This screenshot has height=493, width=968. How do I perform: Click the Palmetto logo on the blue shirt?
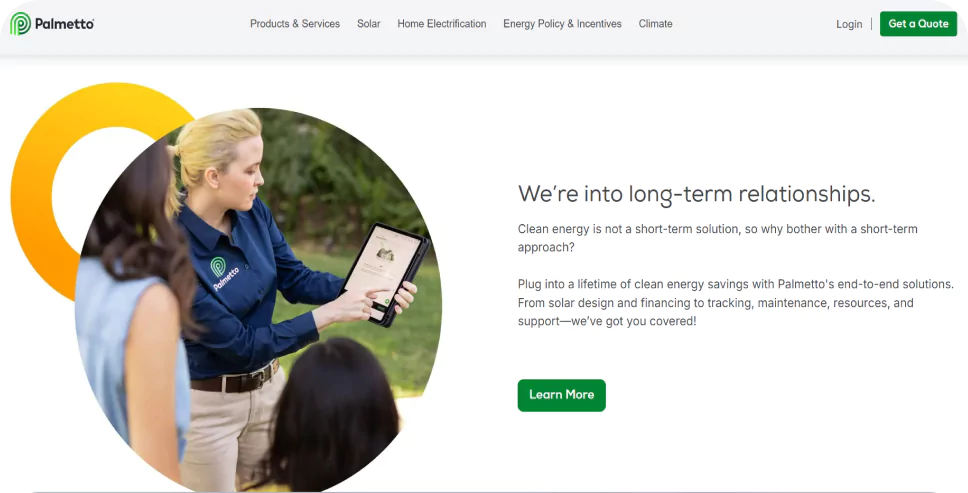223,273
